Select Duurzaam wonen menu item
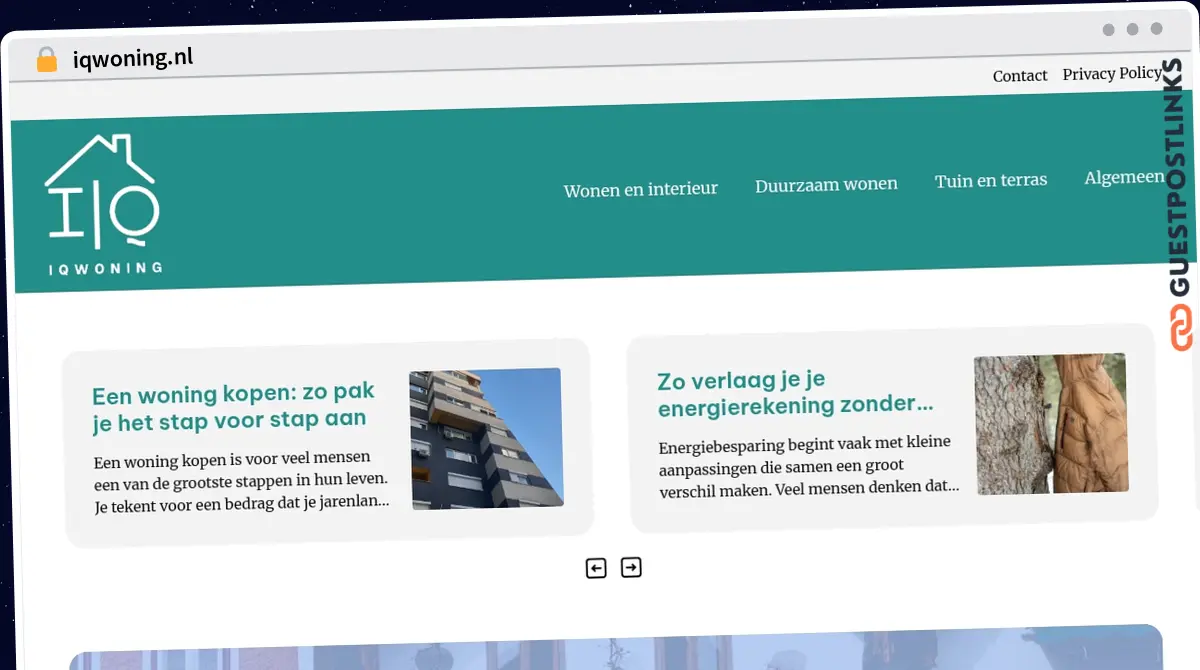Image resolution: width=1200 pixels, height=670 pixels. [826, 185]
